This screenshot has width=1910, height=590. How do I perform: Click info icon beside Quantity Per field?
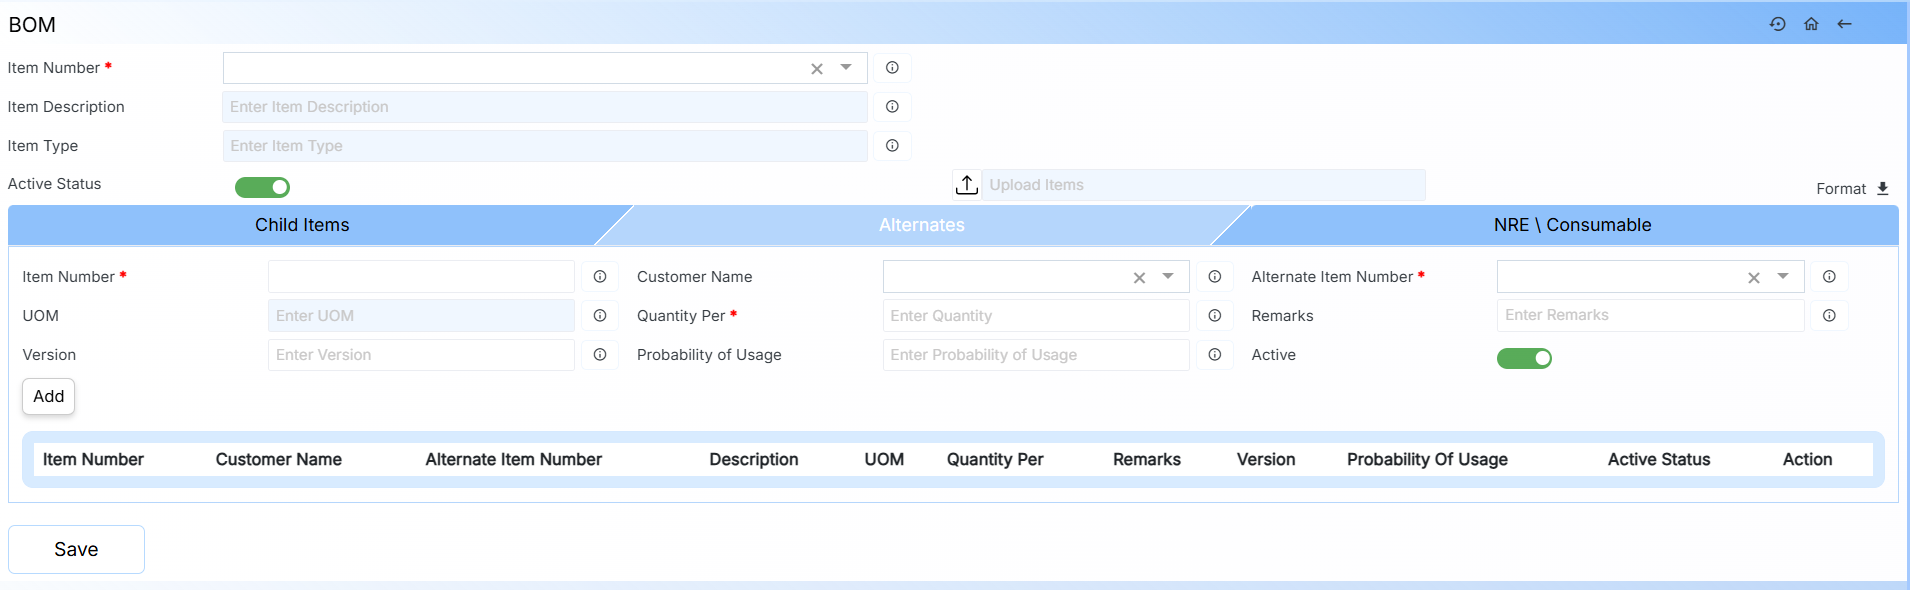(x=1214, y=316)
